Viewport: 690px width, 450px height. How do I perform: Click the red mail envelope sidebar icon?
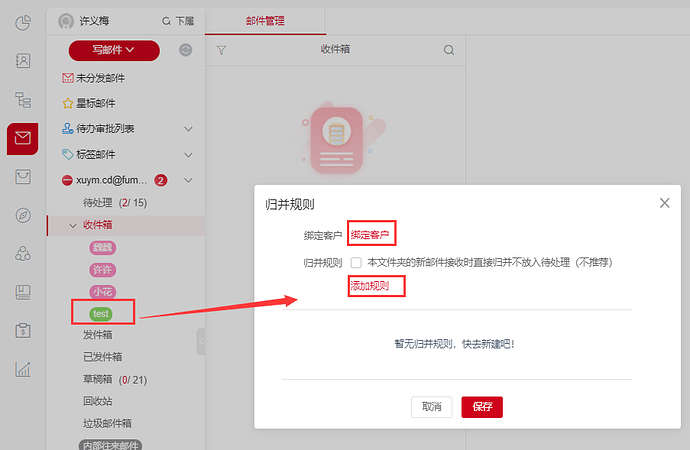(x=22, y=138)
